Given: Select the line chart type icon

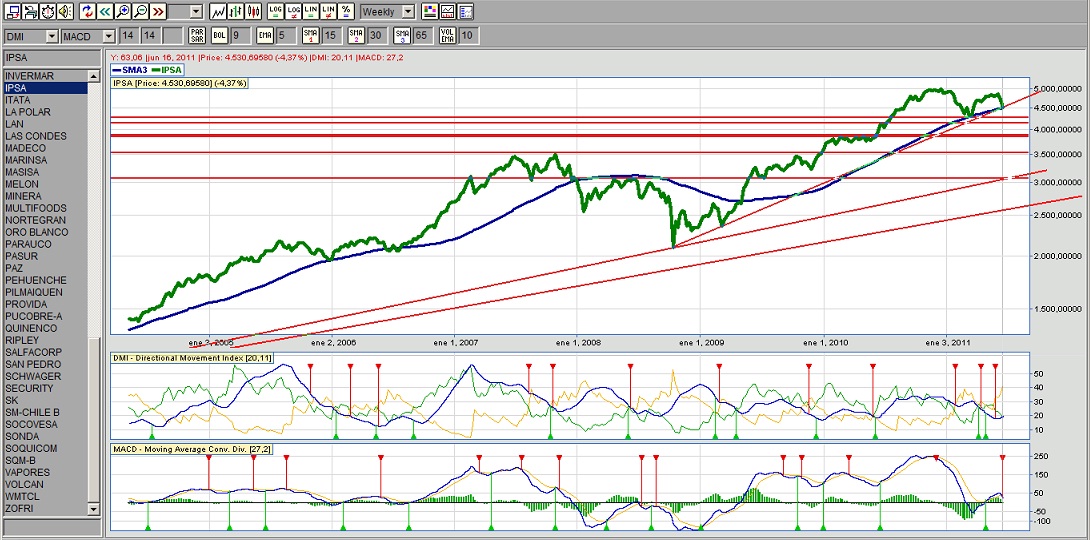Looking at the screenshot, I should coord(218,12).
